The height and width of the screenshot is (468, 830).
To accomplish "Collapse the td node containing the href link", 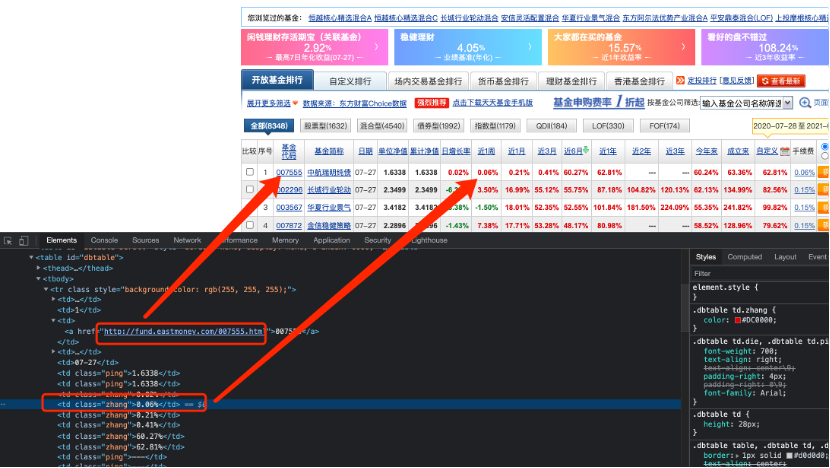I will tap(53, 321).
